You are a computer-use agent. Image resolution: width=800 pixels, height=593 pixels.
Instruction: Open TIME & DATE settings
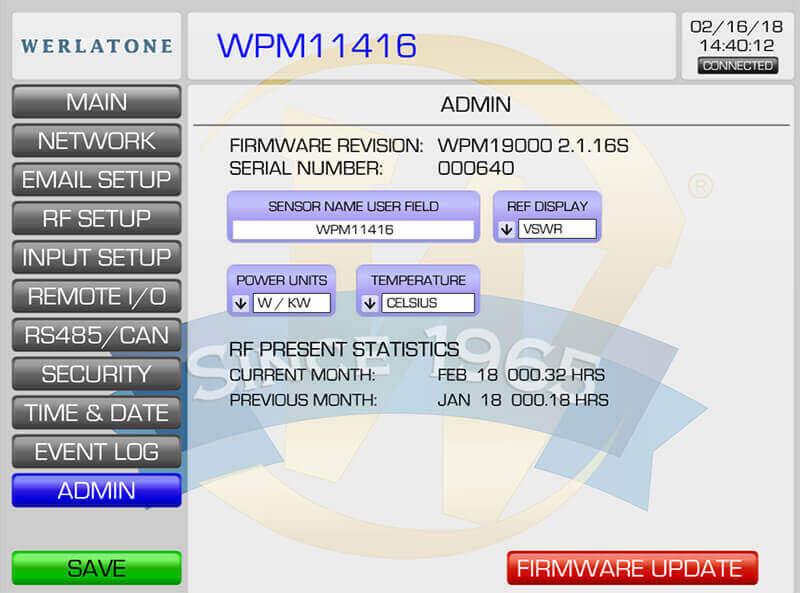(x=96, y=413)
